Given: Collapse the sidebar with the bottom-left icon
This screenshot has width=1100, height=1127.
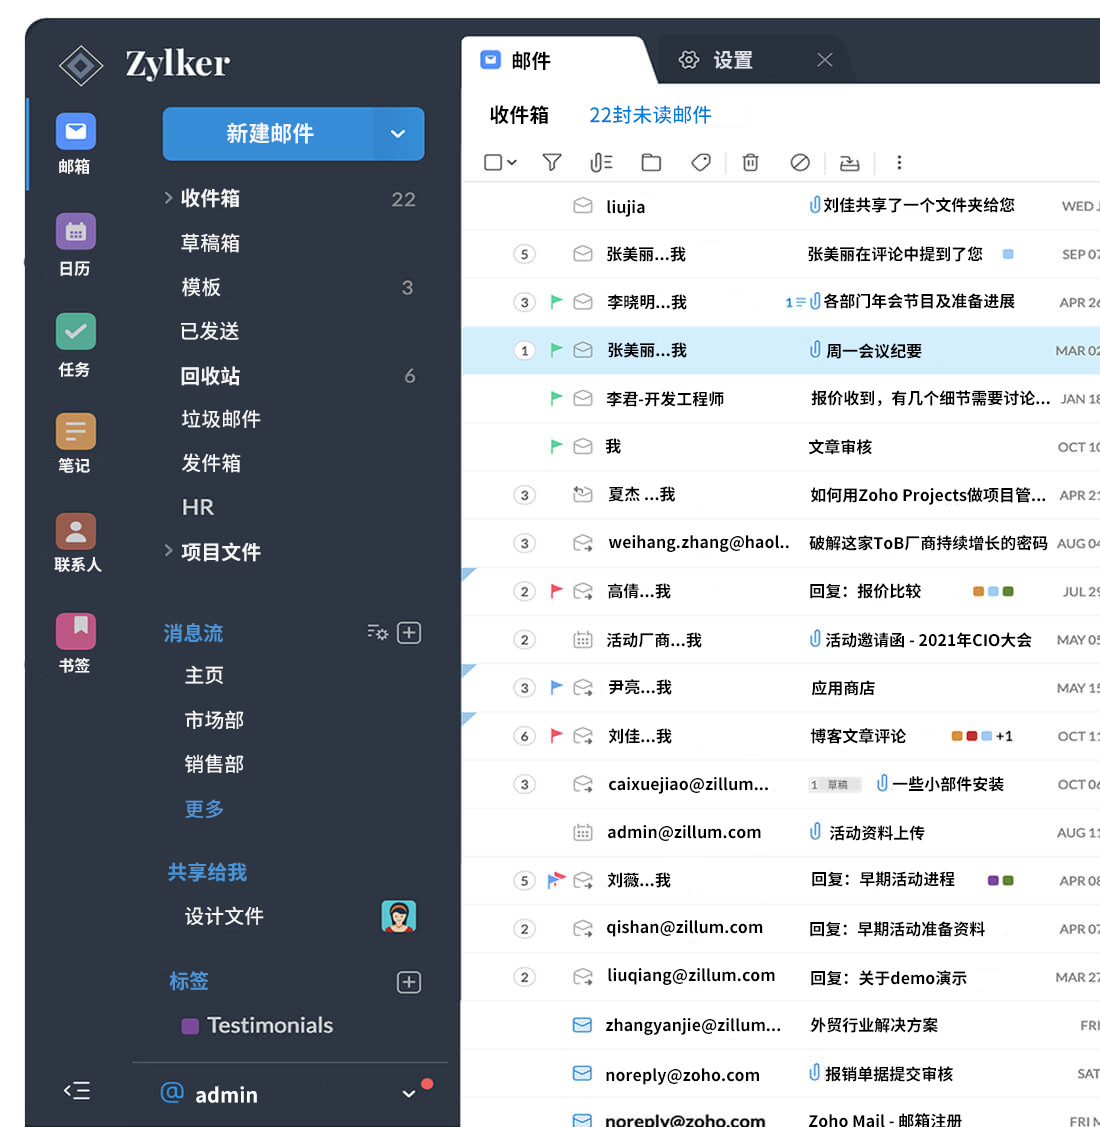Looking at the screenshot, I should coord(77,1091).
